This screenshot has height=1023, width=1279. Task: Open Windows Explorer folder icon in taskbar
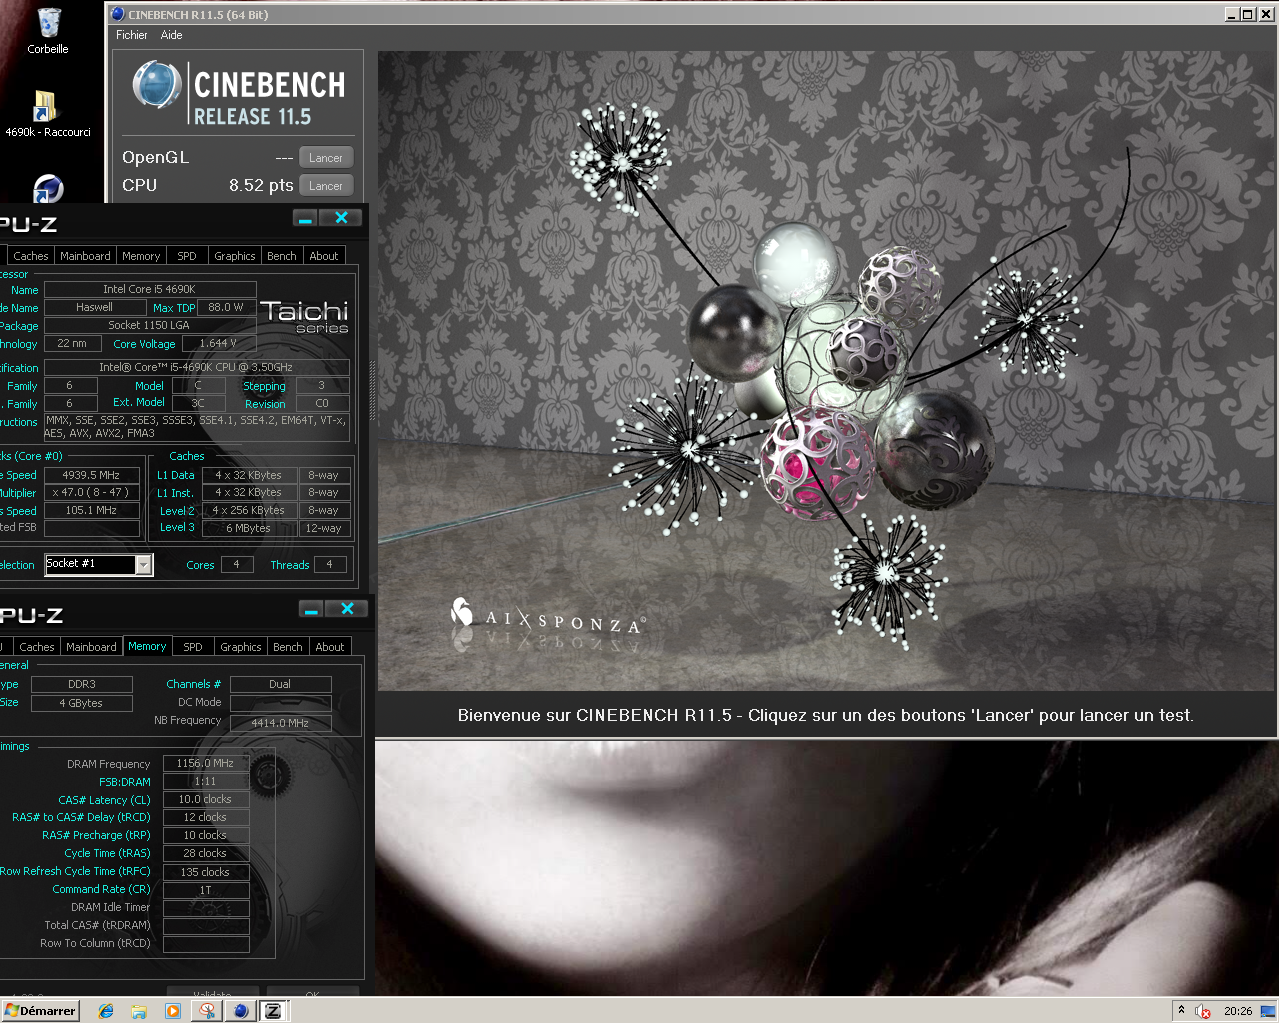click(x=139, y=1011)
